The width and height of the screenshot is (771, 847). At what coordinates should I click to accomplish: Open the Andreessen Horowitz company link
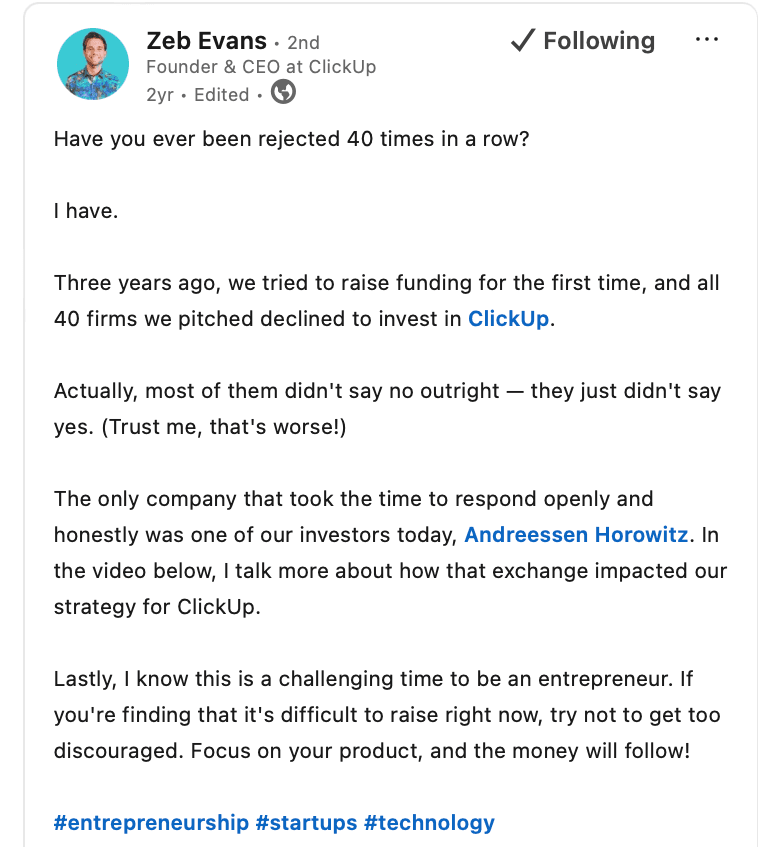(x=576, y=535)
